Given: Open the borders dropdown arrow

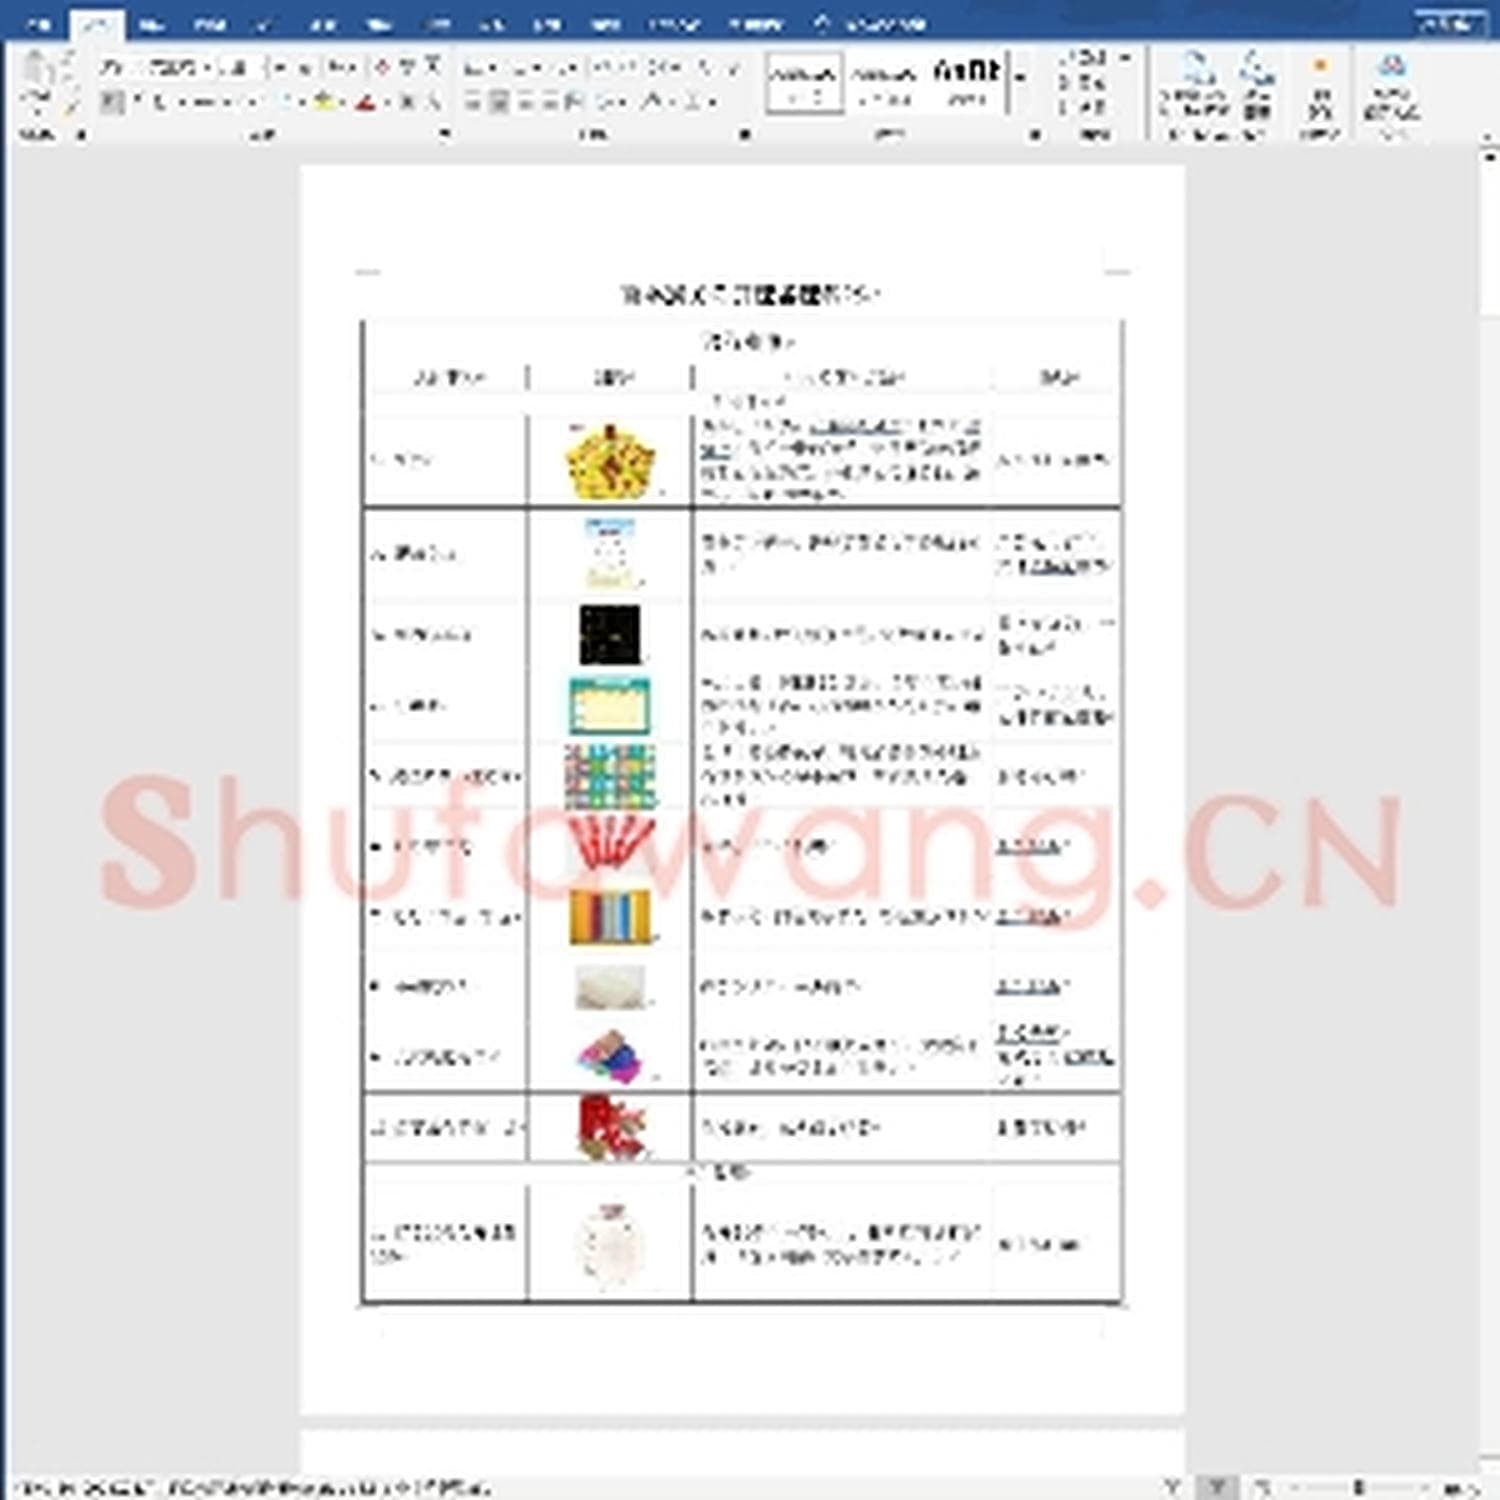Looking at the screenshot, I should tap(711, 101).
